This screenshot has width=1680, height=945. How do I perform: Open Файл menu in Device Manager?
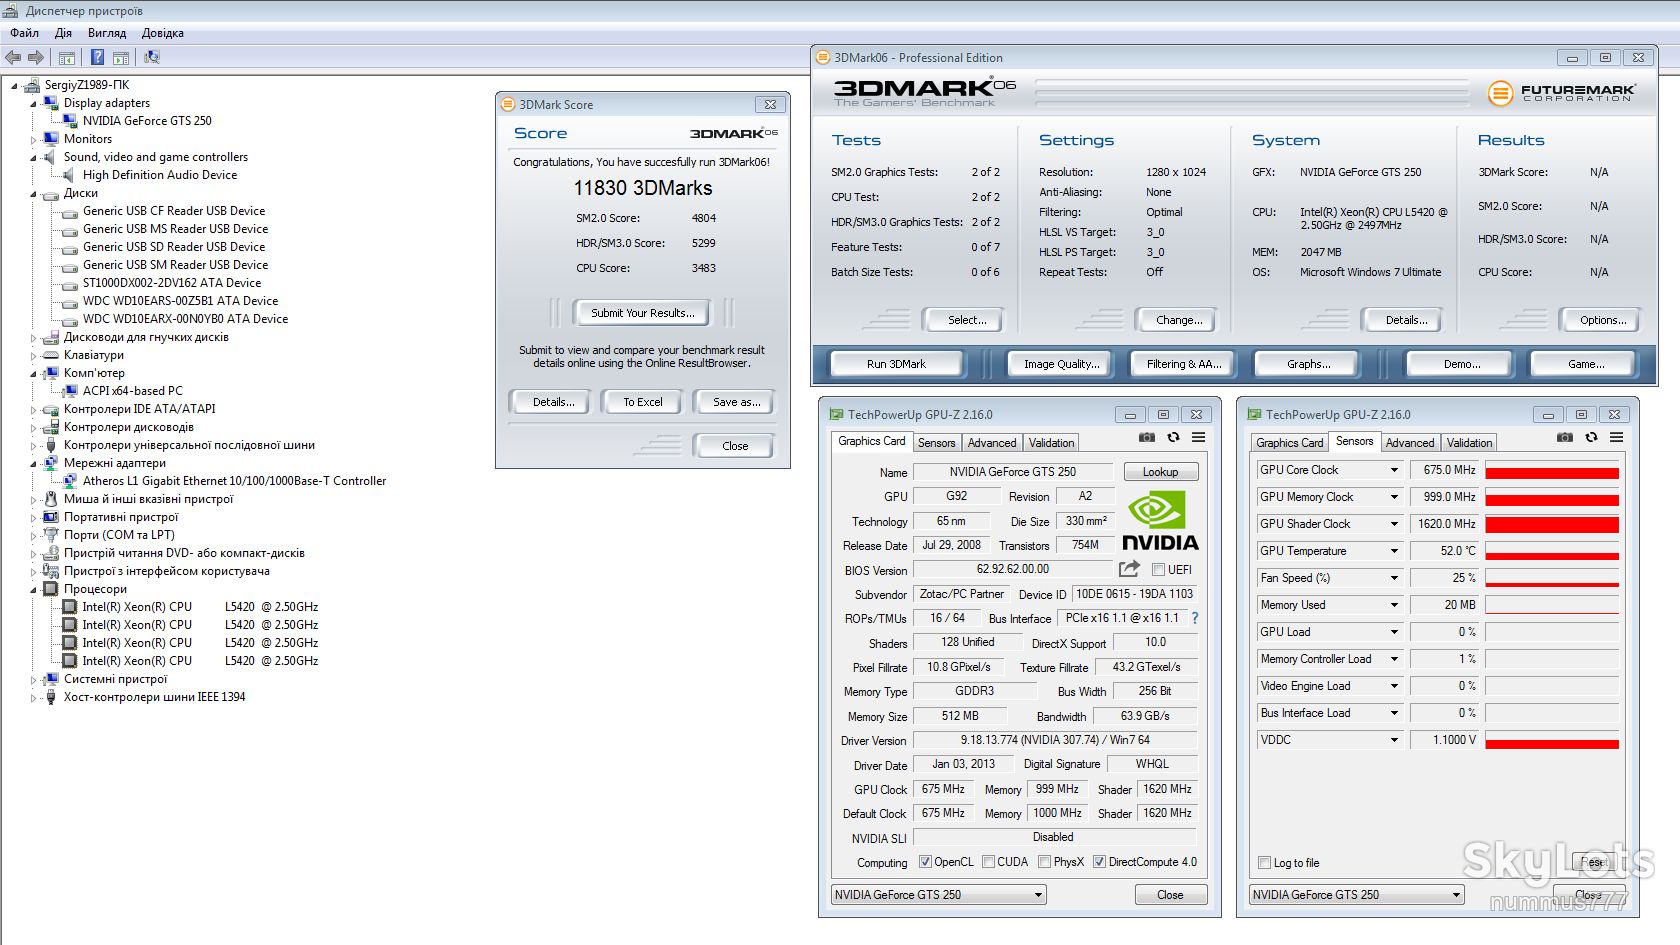coord(24,33)
